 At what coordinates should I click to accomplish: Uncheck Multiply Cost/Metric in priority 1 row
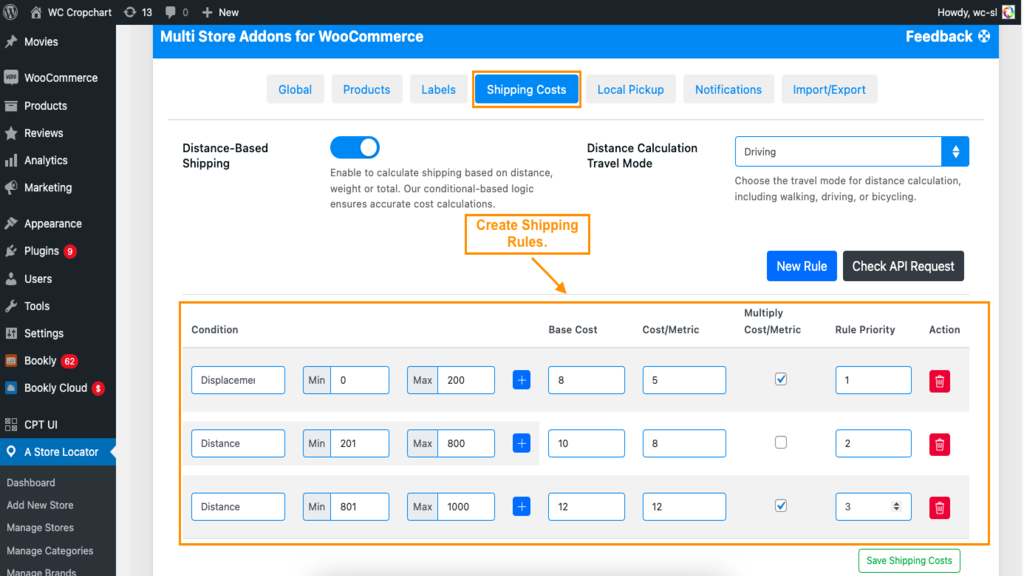coord(780,379)
